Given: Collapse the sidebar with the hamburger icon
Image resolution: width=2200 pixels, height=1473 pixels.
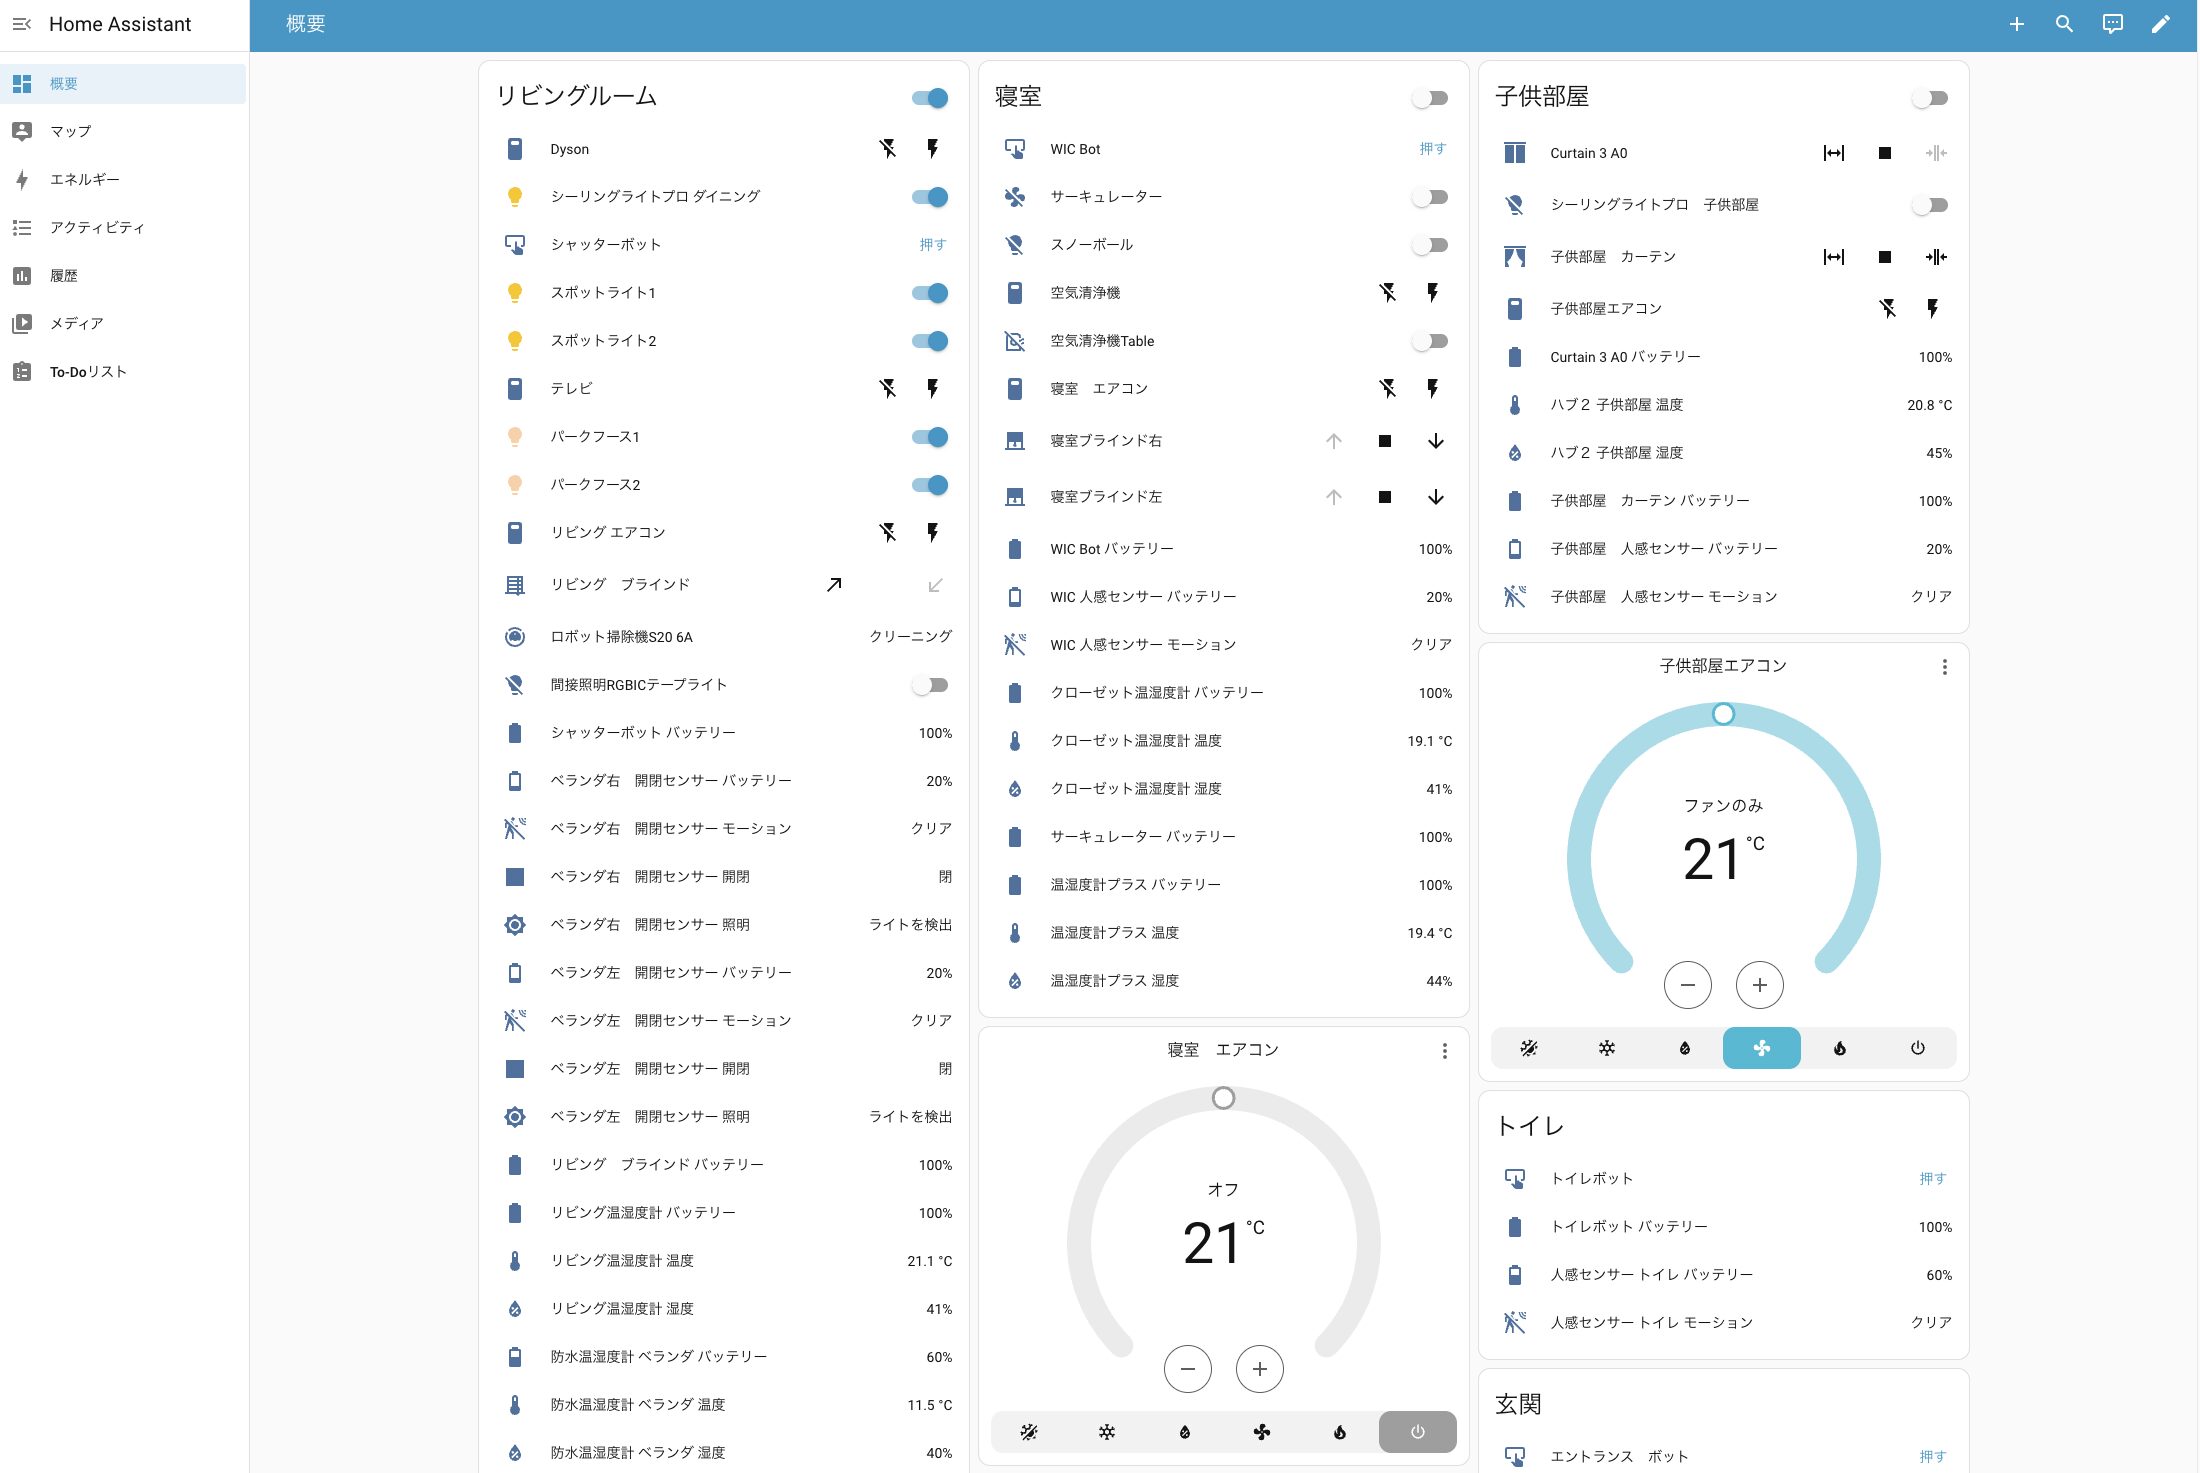Looking at the screenshot, I should point(21,23).
